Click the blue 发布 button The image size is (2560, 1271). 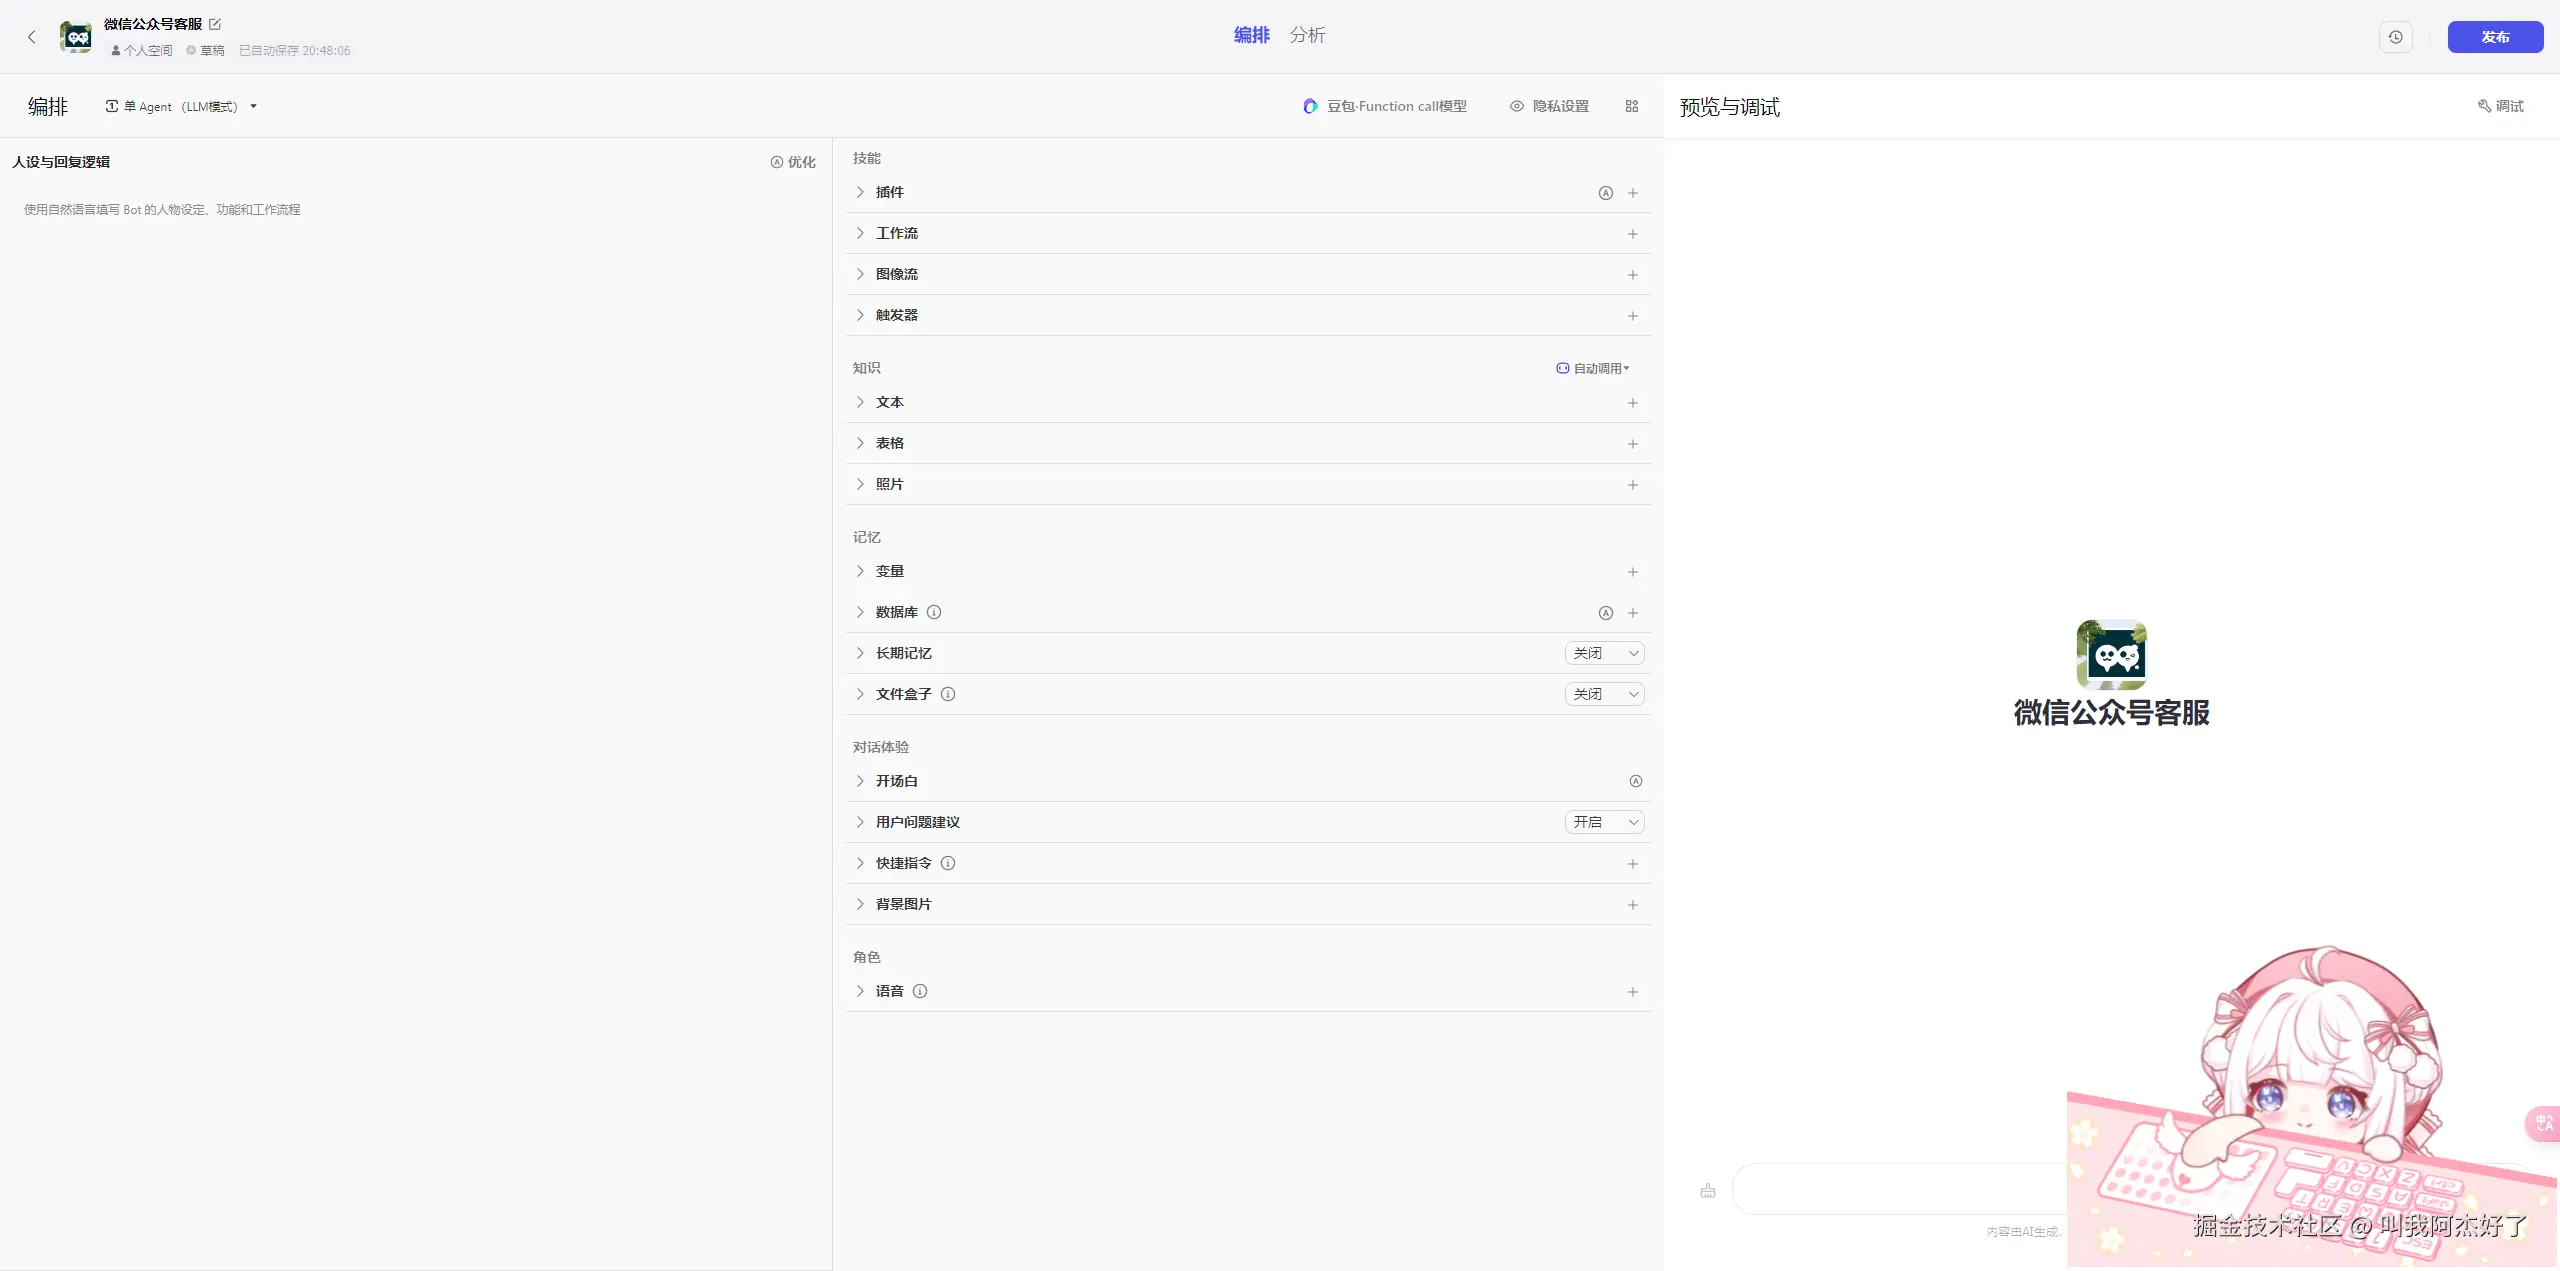pos(2494,37)
